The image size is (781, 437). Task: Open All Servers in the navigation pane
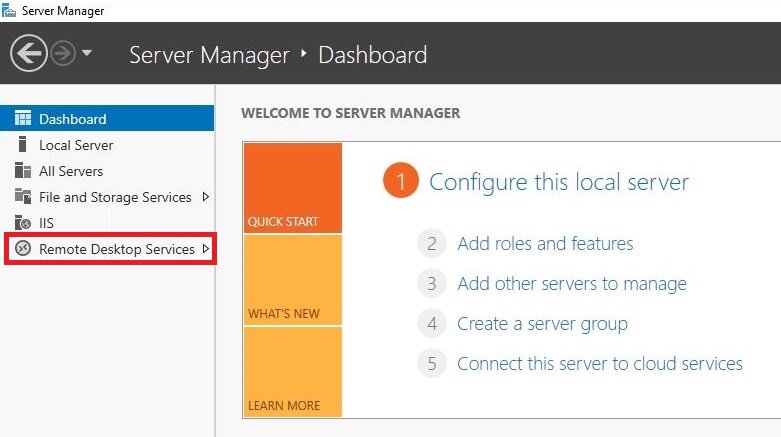pyautogui.click(x=107, y=170)
